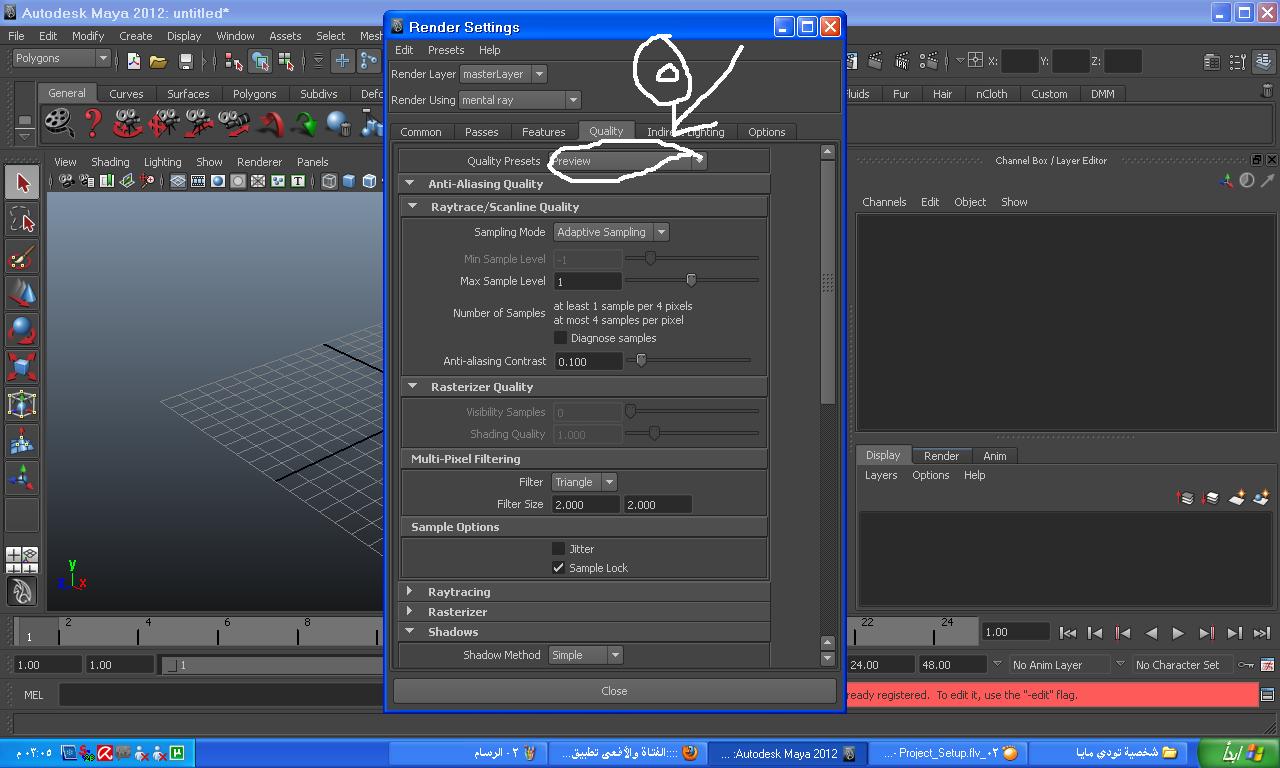Toggle wireframe cube display in viewport toolbar
The height and width of the screenshot is (768, 1280).
pyautogui.click(x=329, y=181)
